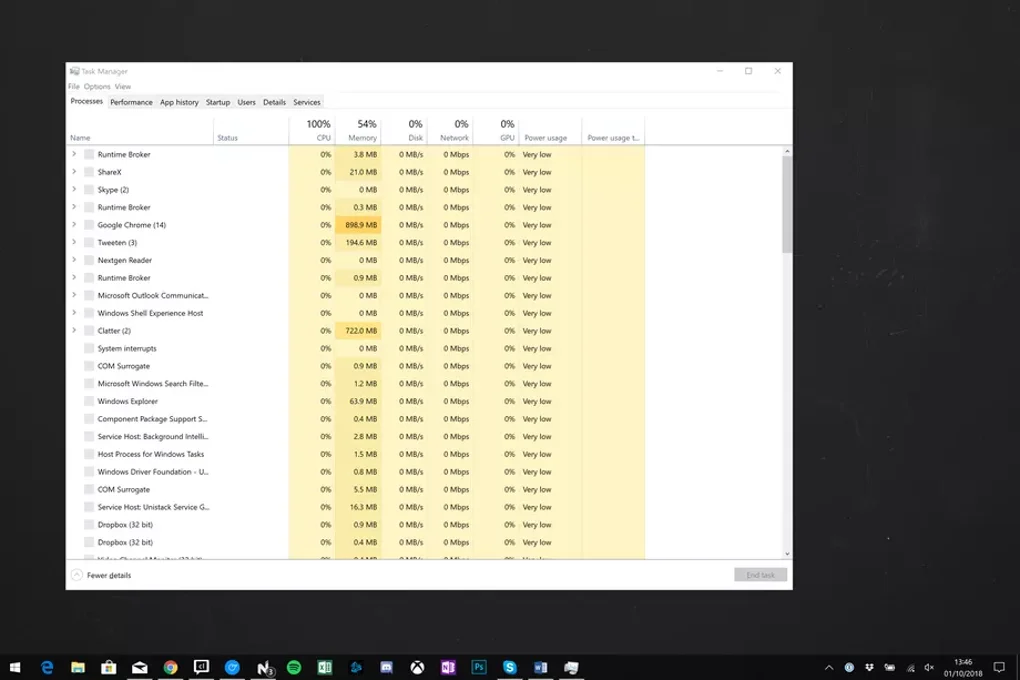Image resolution: width=1020 pixels, height=680 pixels.
Task: Open the network tray icon
Action: coord(910,667)
